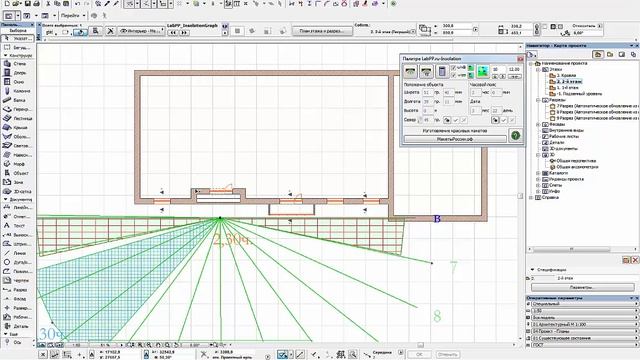Image resolution: width=640 pixels, height=360 pixels.
Task: Open the ГОСТ dropdown in quick options
Action: pos(584,345)
